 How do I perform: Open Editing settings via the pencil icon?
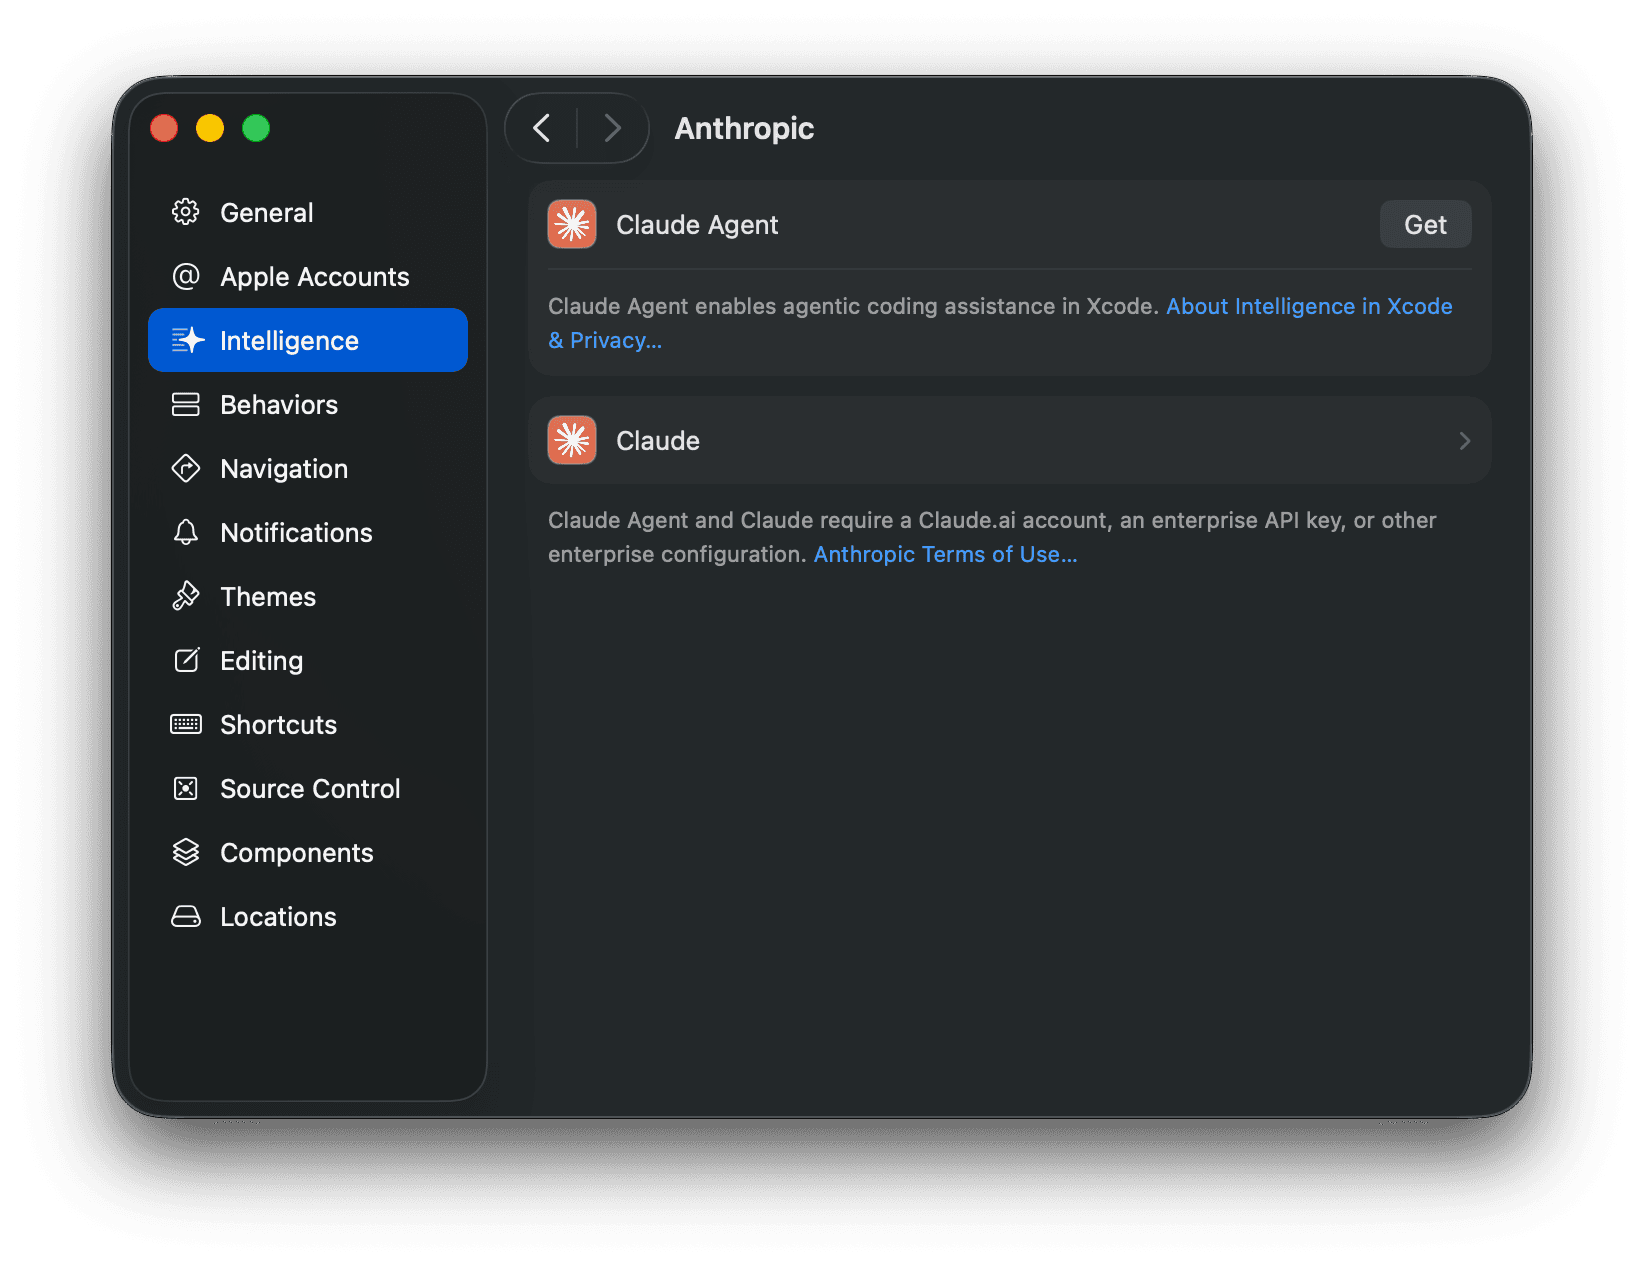[x=186, y=660]
